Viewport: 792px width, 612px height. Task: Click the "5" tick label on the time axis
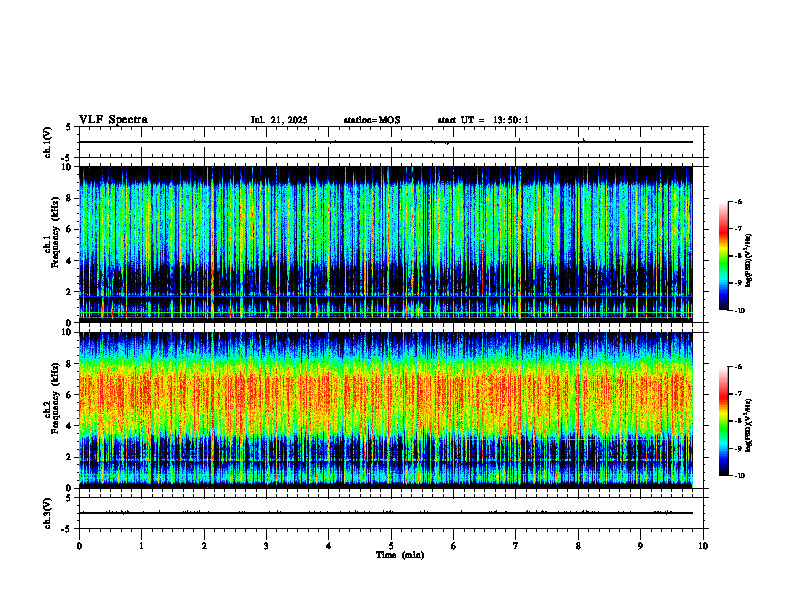(391, 546)
